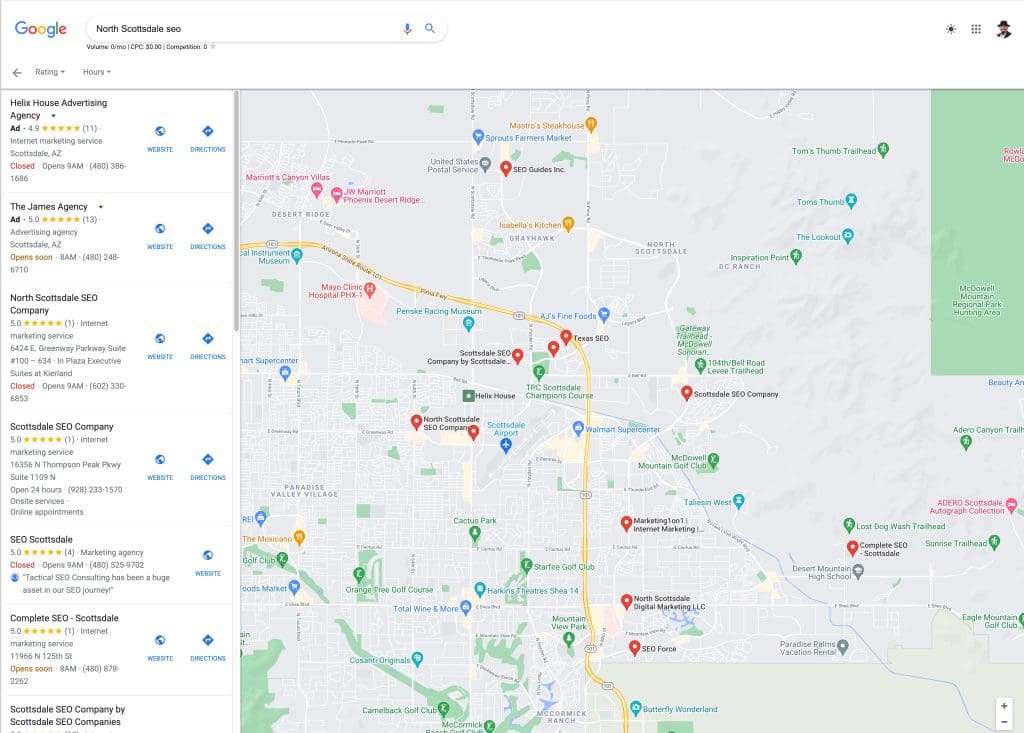Open Helix House Advertising Agency website
This screenshot has width=1024, height=733.
click(x=160, y=138)
